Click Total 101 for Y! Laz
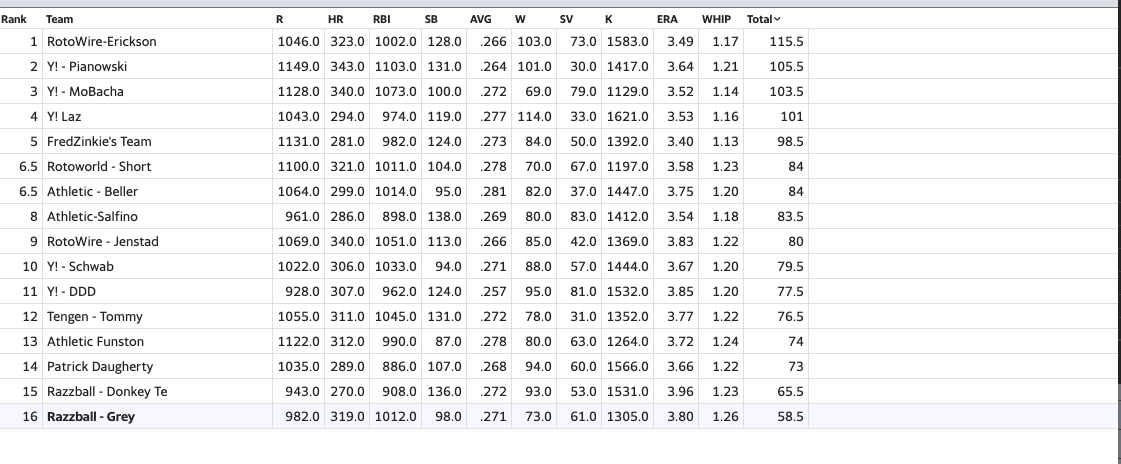This screenshot has width=1121, height=464. pos(792,117)
